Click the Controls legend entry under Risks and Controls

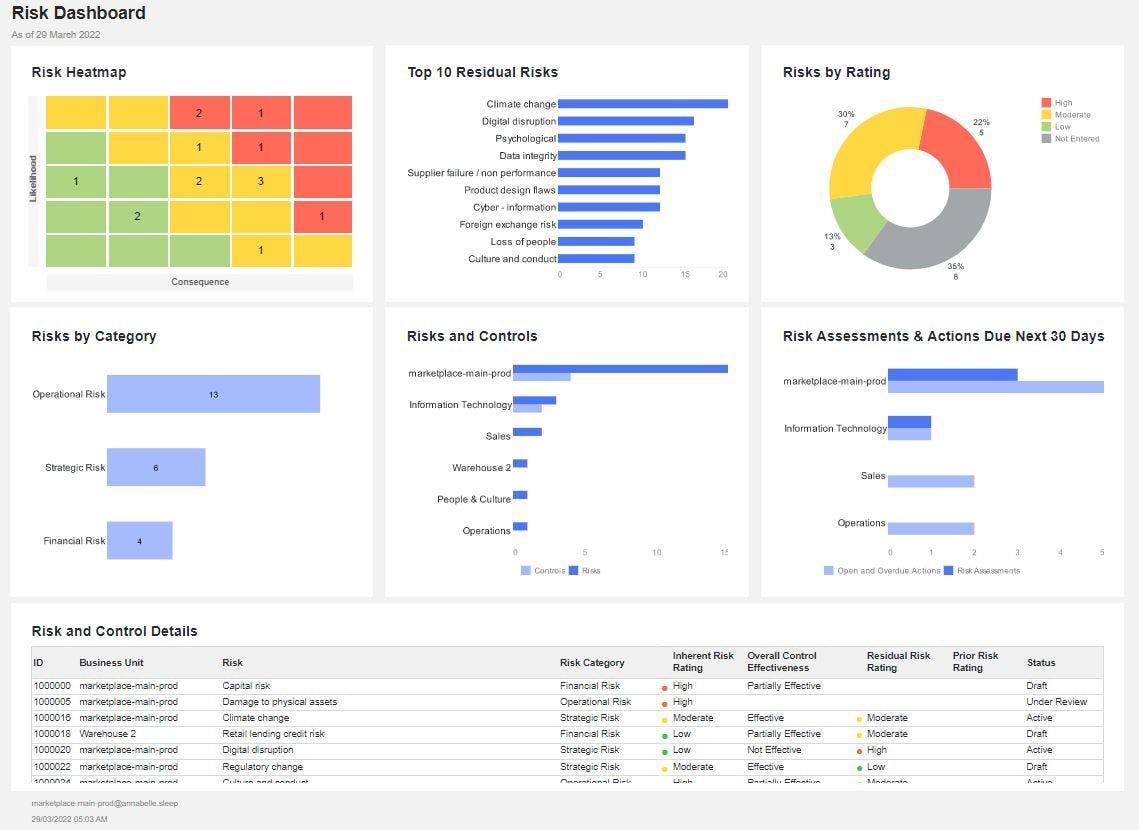pos(543,571)
